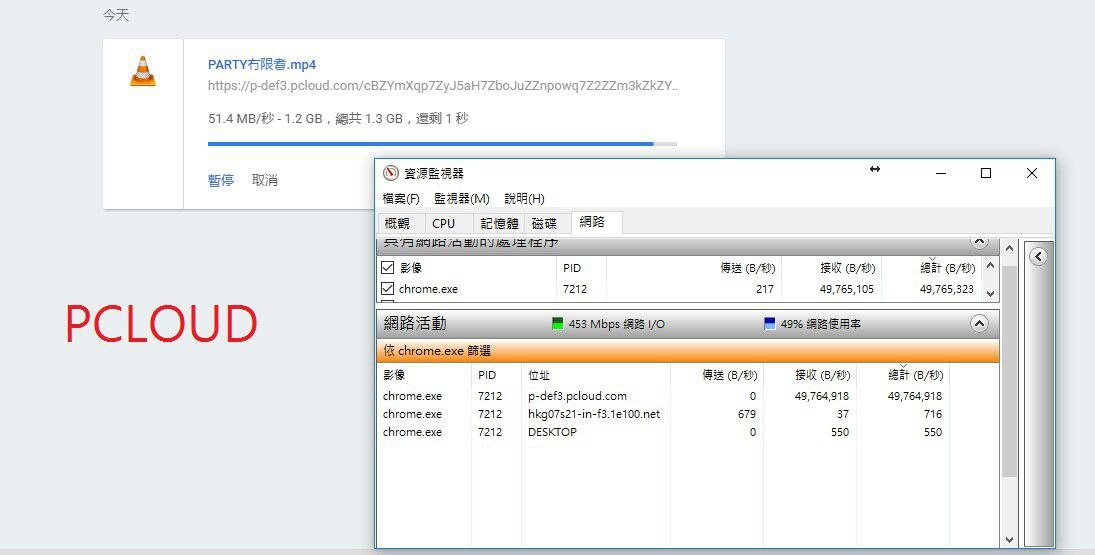Sort processes by 傳送 (B/秒) column header
The height and width of the screenshot is (555, 1095).
748,268
